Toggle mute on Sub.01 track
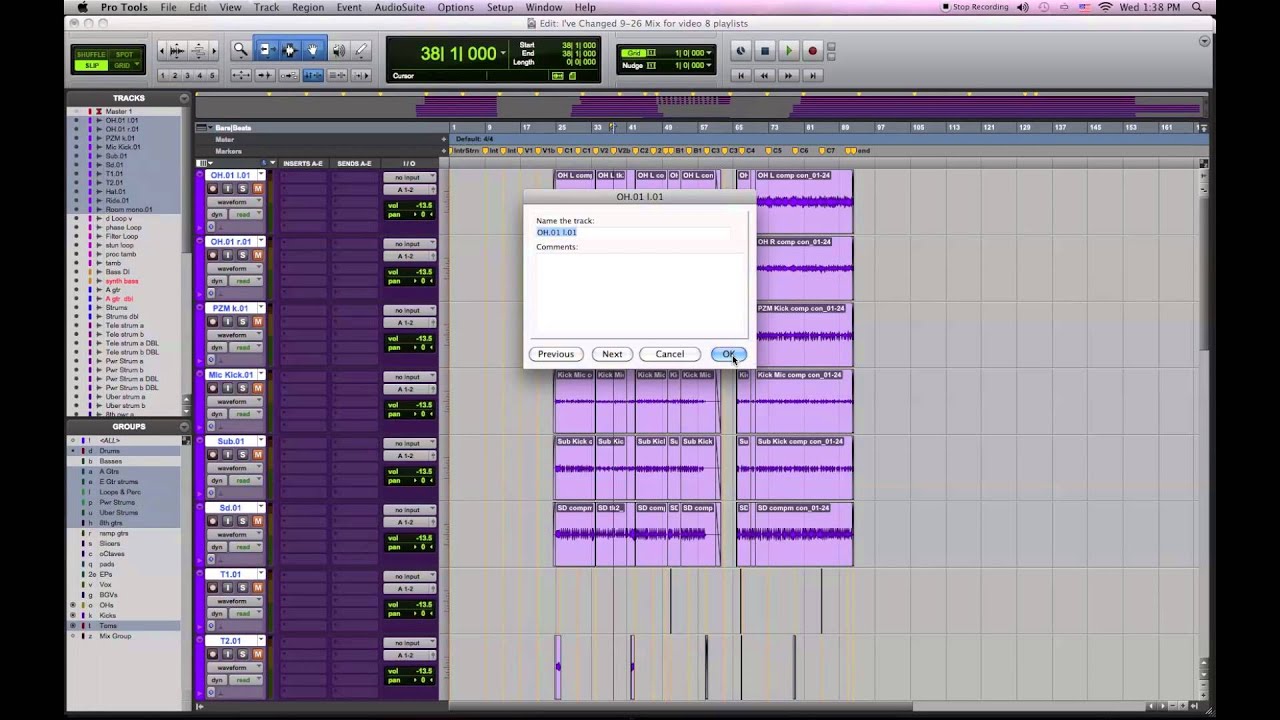The image size is (1280, 720). pyautogui.click(x=257, y=455)
